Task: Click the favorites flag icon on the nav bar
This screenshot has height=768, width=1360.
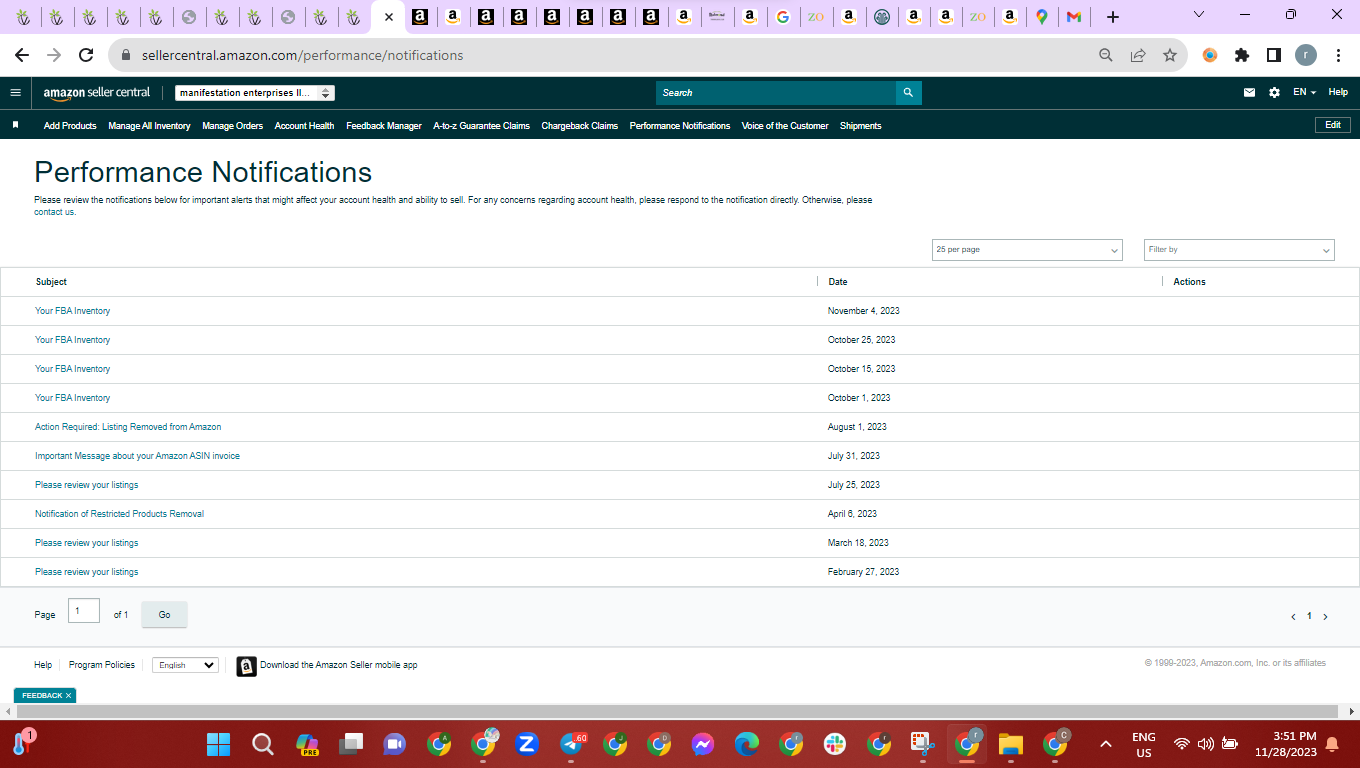Action: click(15, 125)
